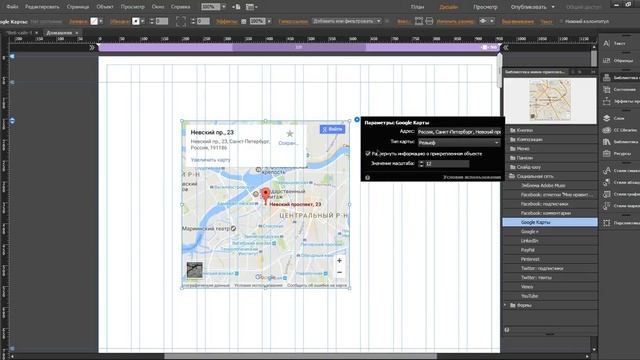Click the blue sign-in button on the map
640x360 pixels.
click(x=332, y=129)
